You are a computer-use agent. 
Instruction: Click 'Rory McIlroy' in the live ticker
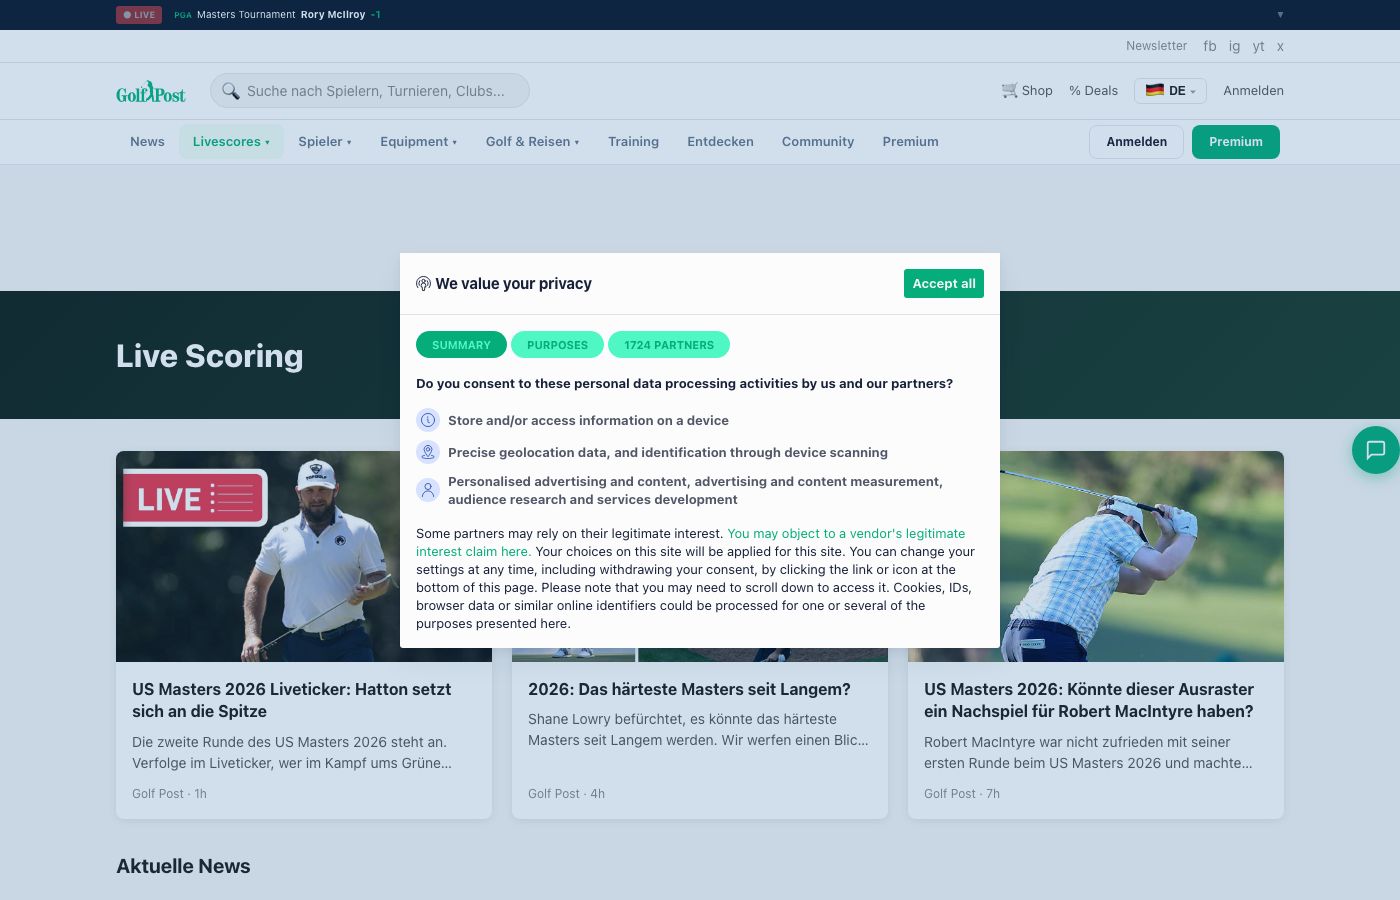click(x=333, y=15)
